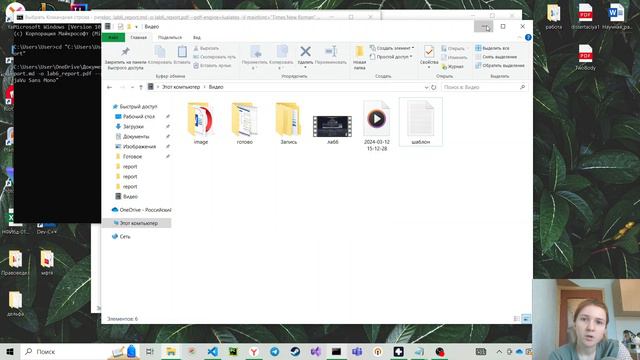
Task: Open Рабочий стол in the navigation pane
Action: 139,117
